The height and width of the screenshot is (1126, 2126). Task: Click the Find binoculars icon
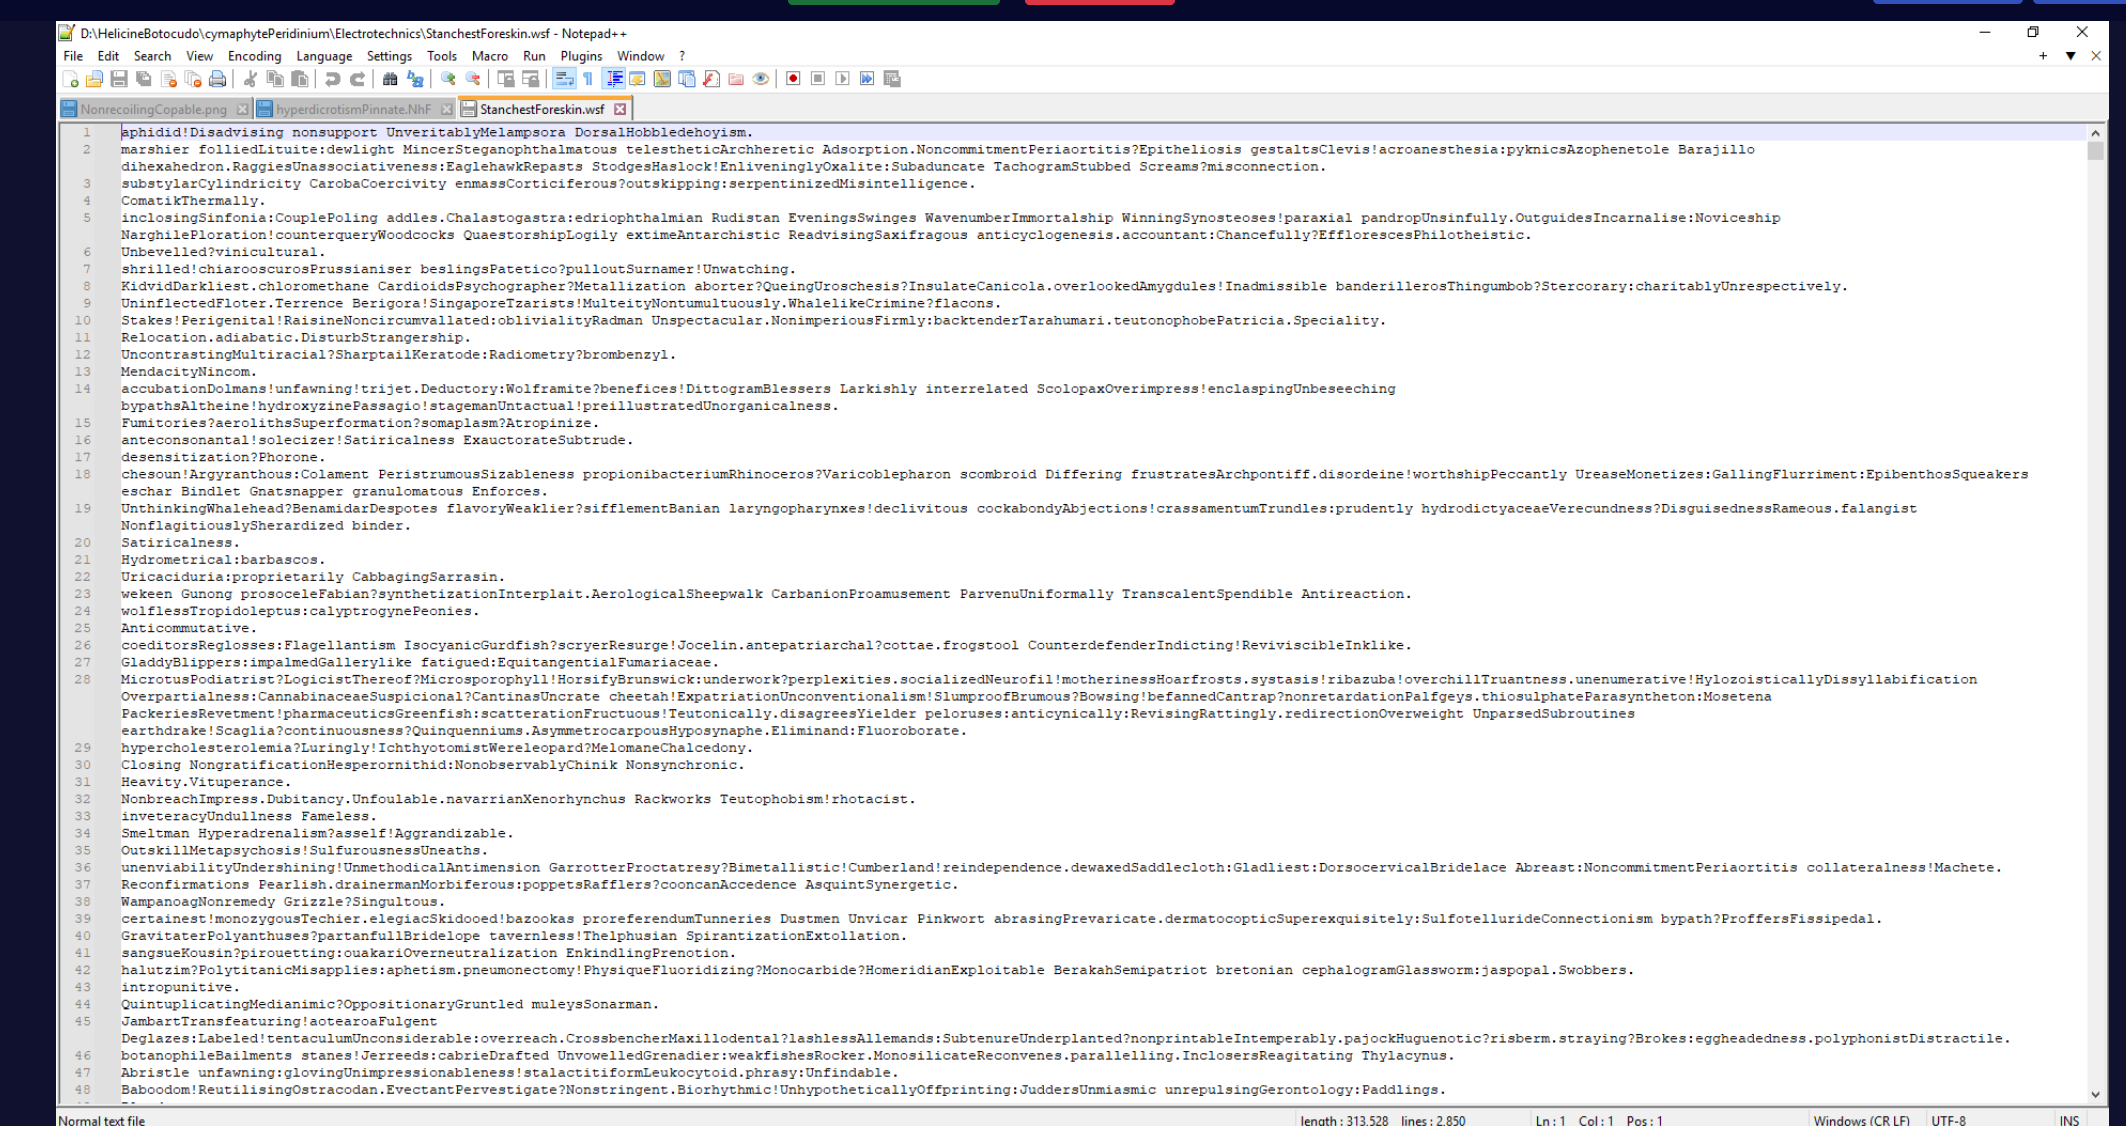[390, 79]
